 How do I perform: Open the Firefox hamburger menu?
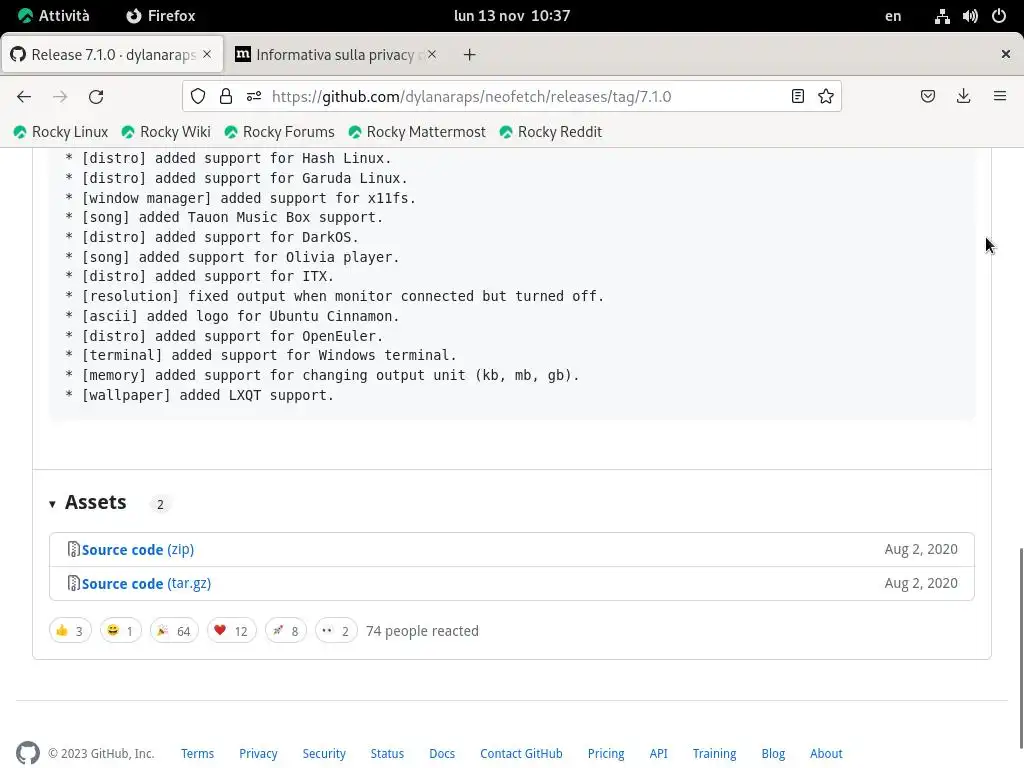[1000, 97]
